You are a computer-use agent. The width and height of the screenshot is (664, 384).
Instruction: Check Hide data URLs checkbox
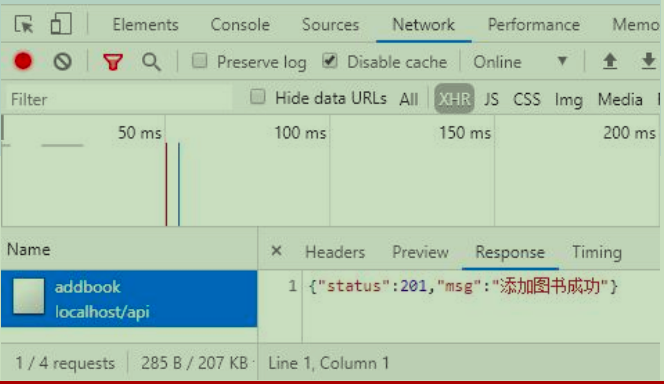257,97
